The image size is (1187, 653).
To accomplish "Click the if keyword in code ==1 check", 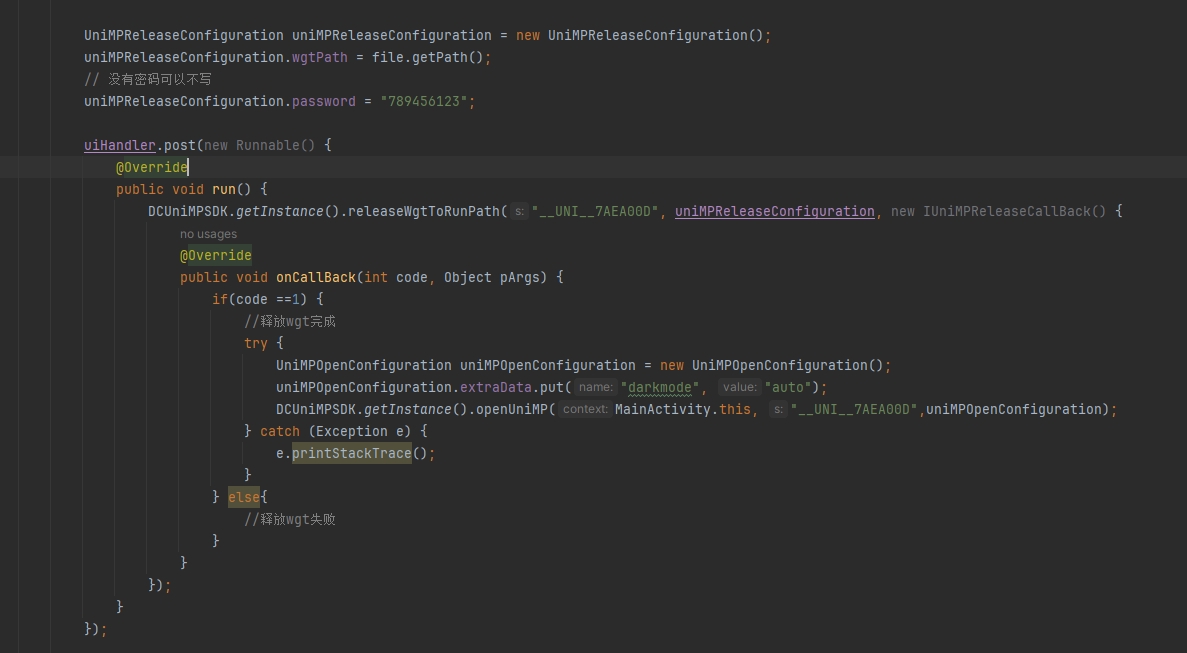I will (220, 299).
